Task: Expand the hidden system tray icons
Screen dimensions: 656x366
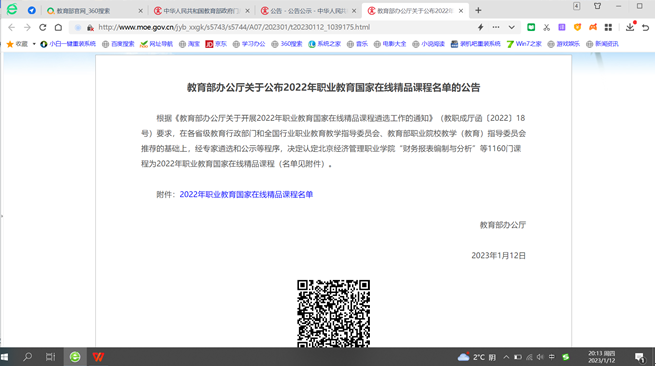Action: point(506,357)
